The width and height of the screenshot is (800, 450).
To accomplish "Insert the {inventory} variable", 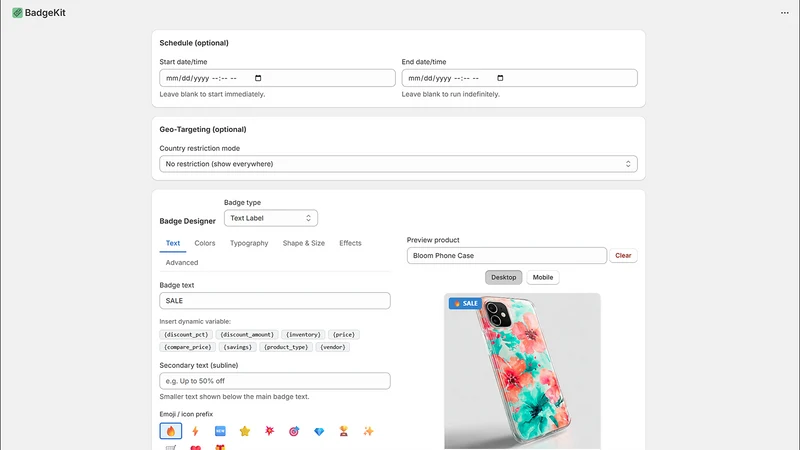I will 303,335.
